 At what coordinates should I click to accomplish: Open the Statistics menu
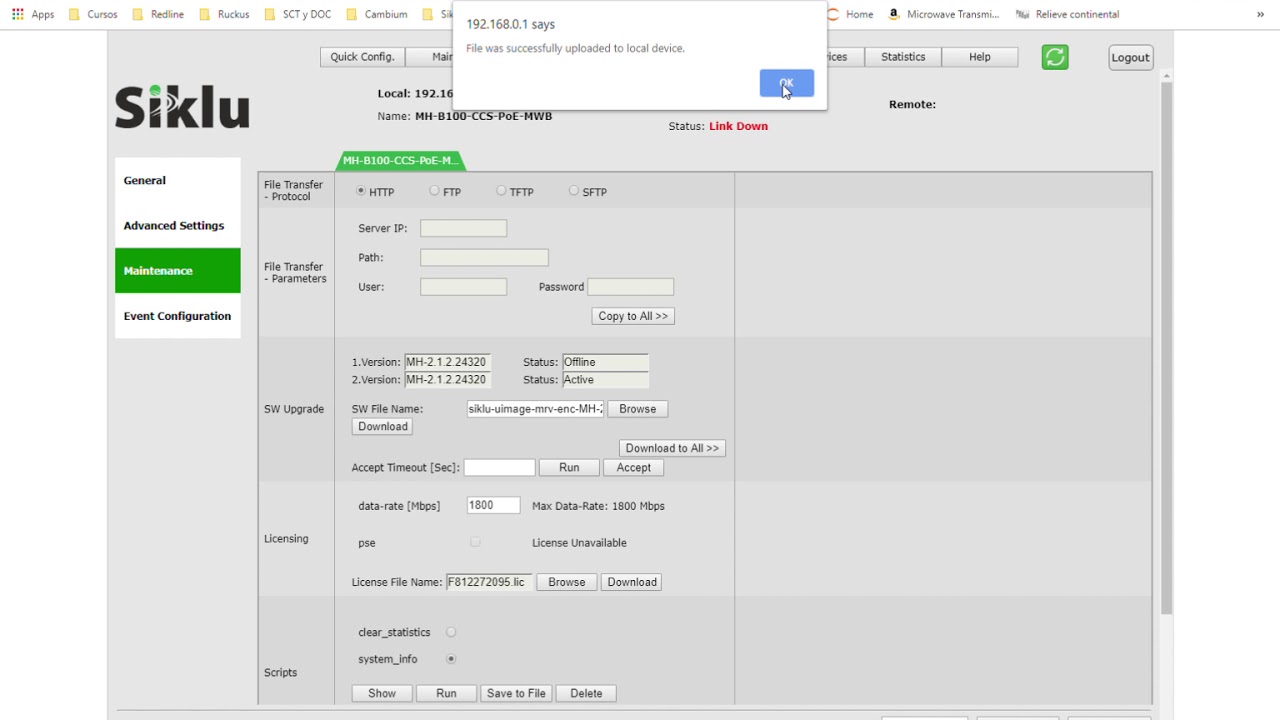pos(903,57)
